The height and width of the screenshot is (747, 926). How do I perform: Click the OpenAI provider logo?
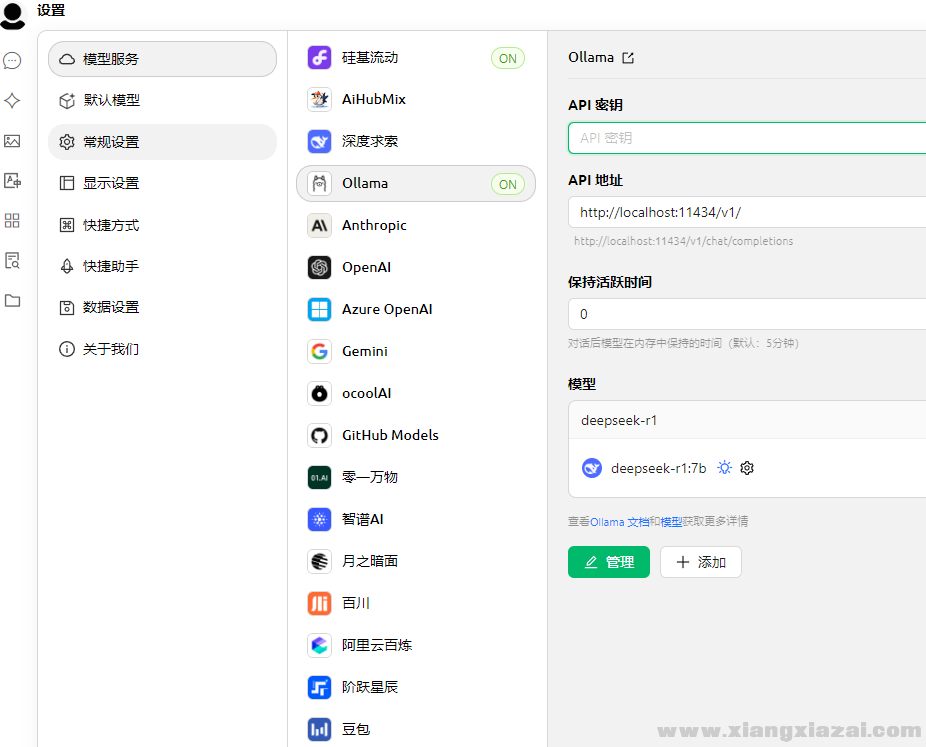click(319, 268)
